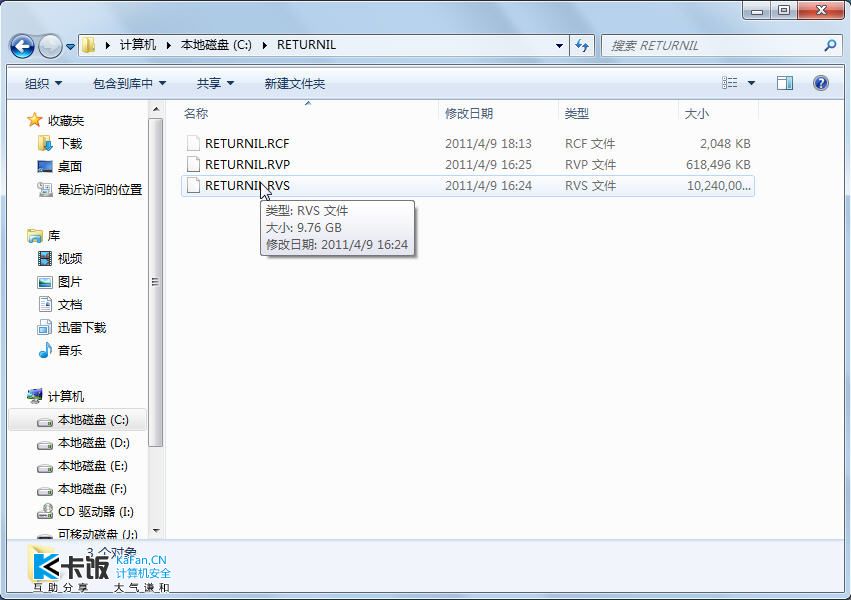
Task: Click the navigation pane scroll up arrow
Action: [x=156, y=110]
